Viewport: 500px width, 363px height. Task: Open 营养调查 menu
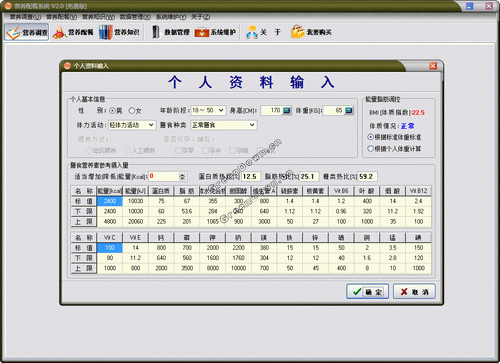point(25,17)
